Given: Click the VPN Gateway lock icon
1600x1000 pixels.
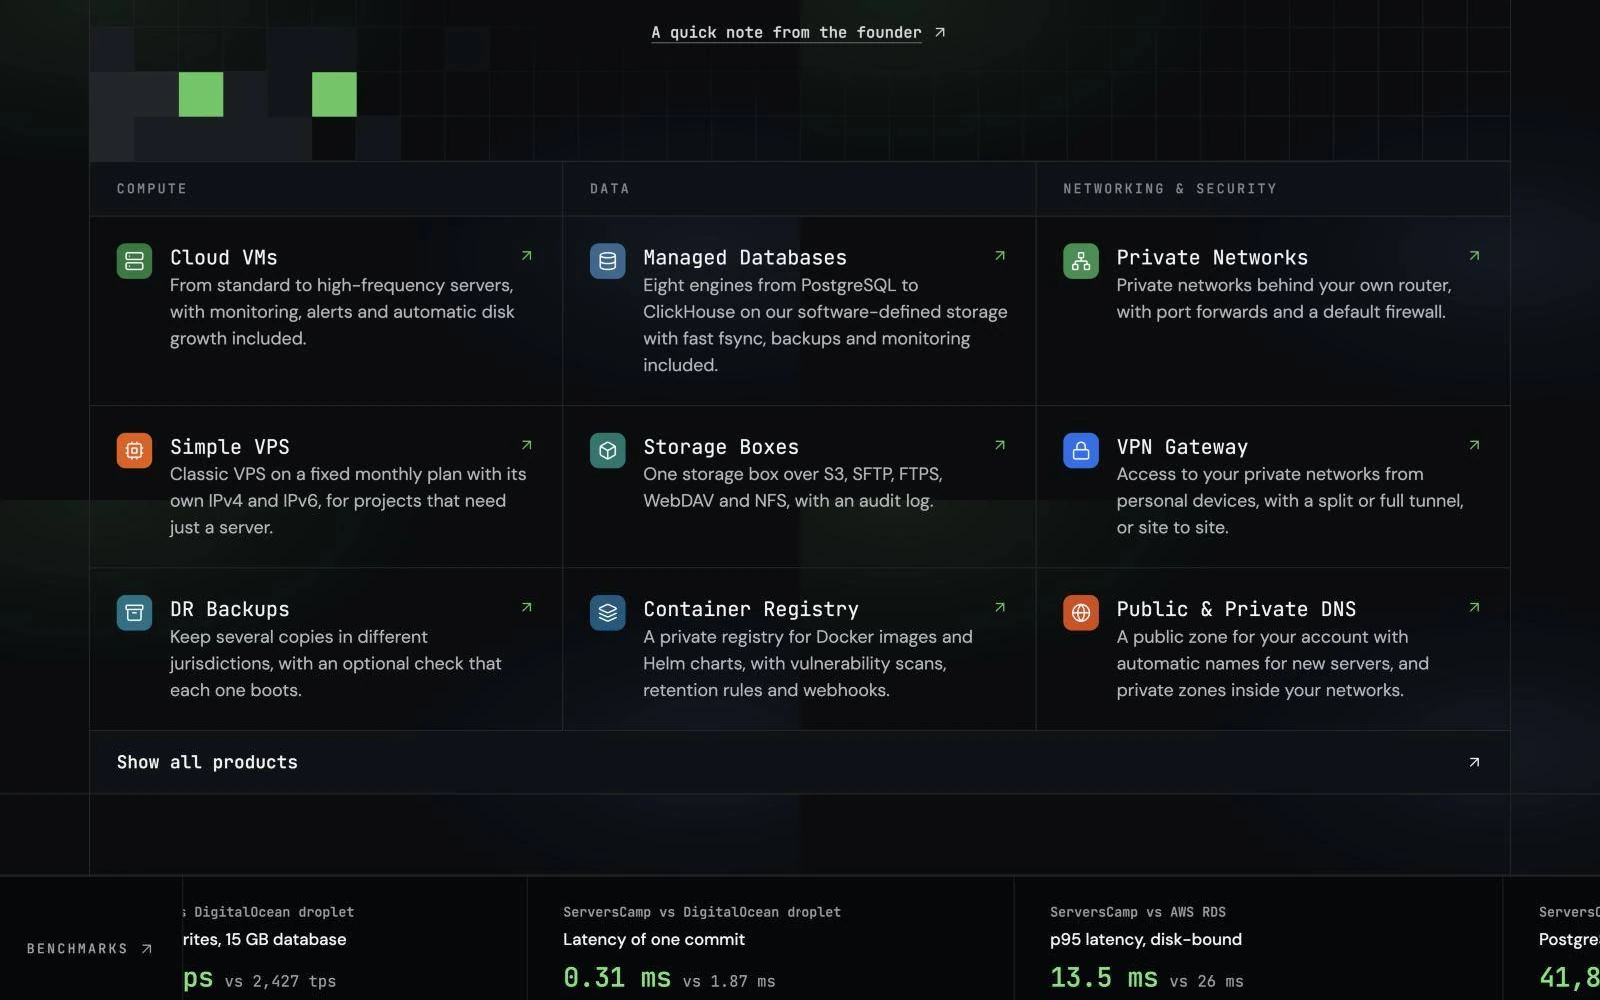Looking at the screenshot, I should (x=1081, y=450).
